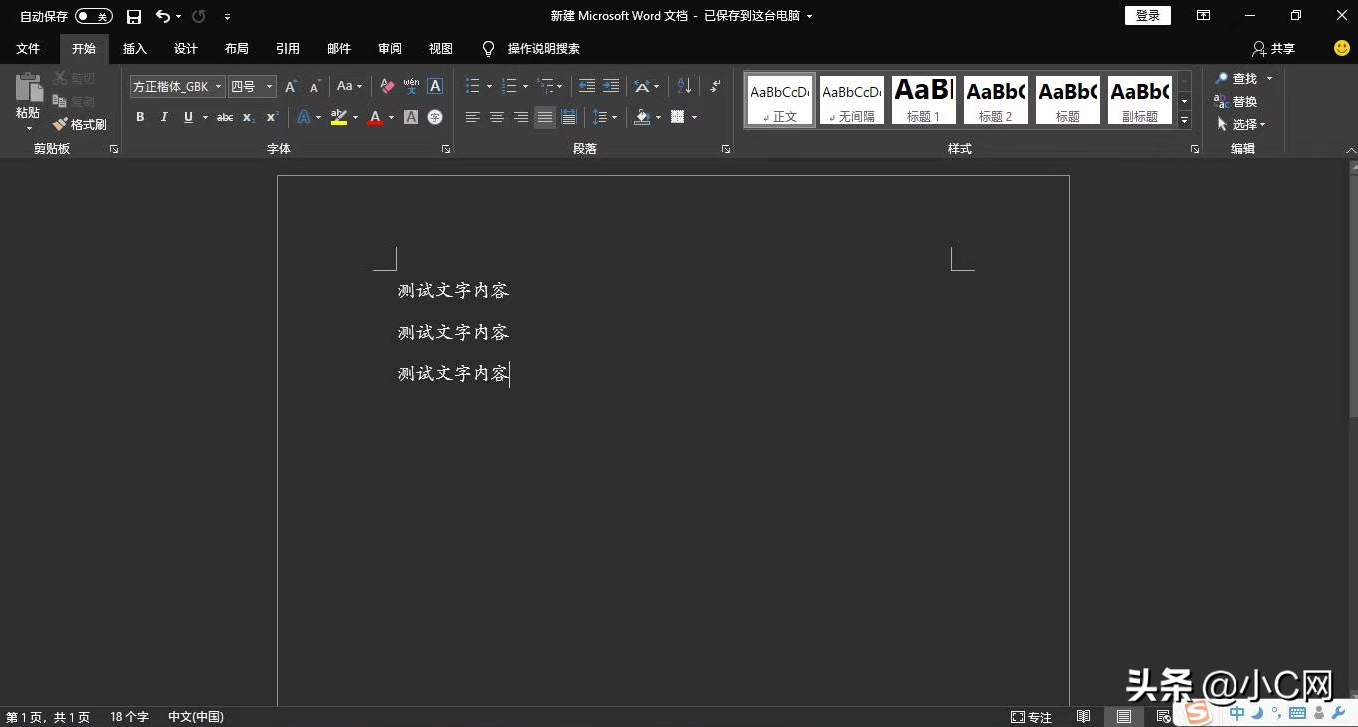Screen dimensions: 1358x727
Task: Click the Format Painter (格式刷) brush
Action: 80,125
